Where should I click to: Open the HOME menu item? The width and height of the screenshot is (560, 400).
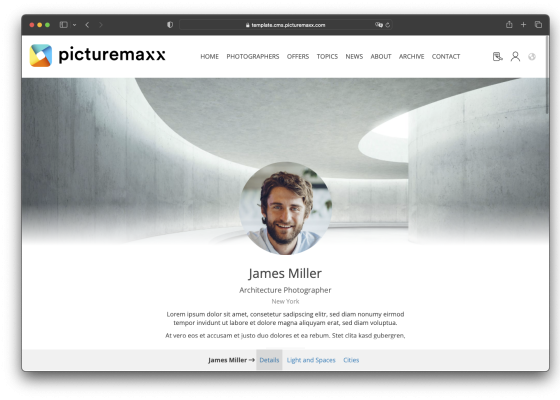209,56
